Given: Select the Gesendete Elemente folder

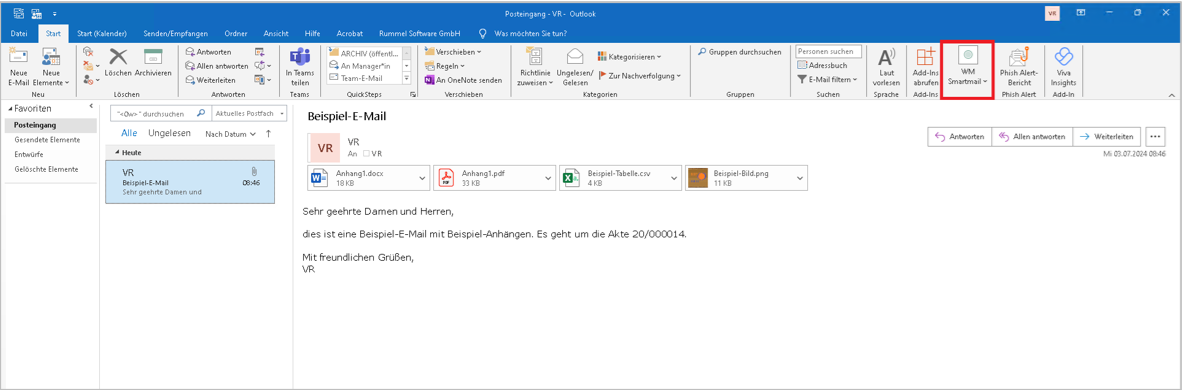Looking at the screenshot, I should pos(47,140).
